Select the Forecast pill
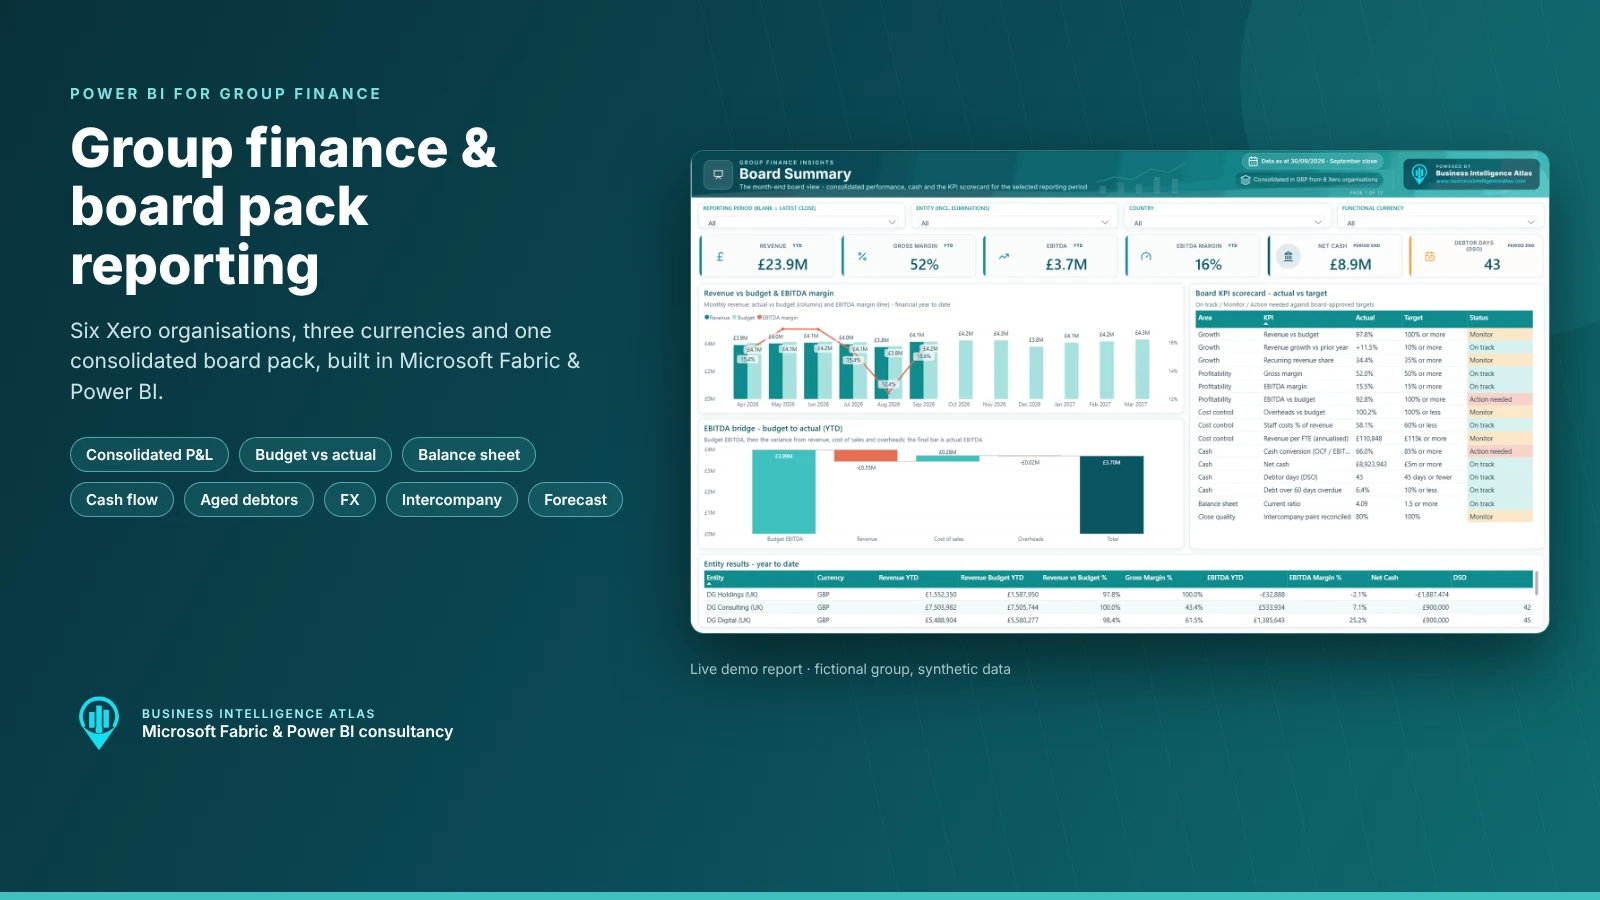 [576, 500]
